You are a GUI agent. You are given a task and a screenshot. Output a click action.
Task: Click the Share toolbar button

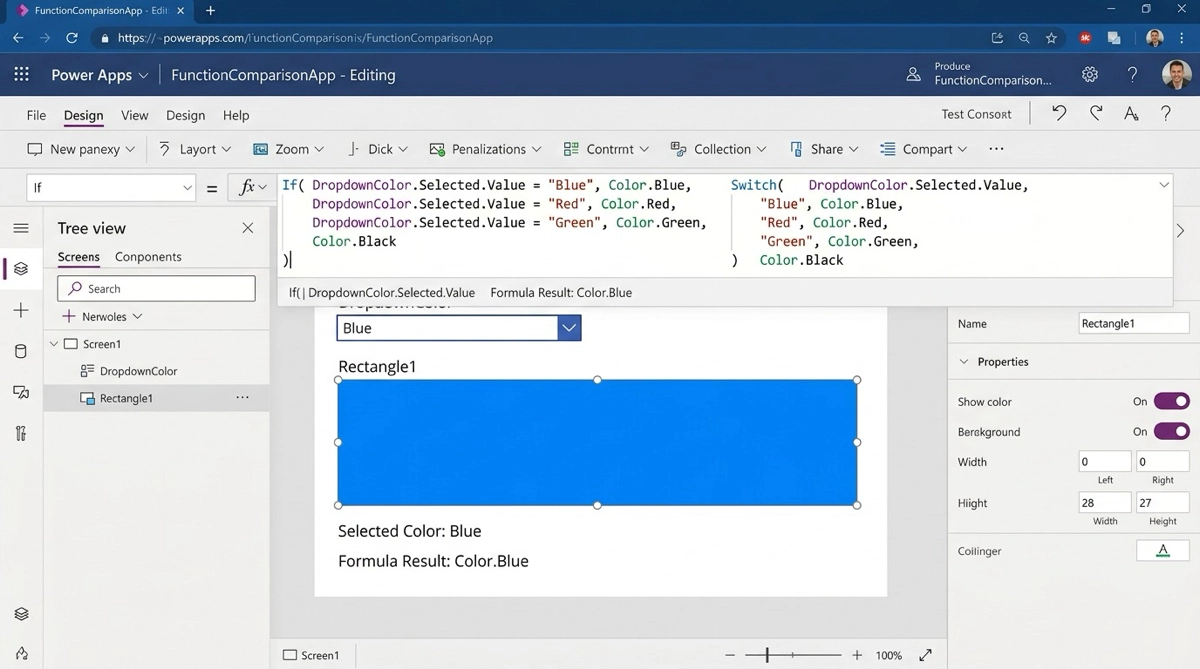pos(825,149)
